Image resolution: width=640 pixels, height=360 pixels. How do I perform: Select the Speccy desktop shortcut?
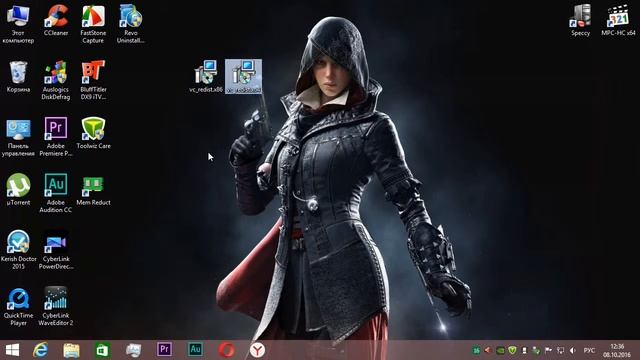[x=580, y=20]
